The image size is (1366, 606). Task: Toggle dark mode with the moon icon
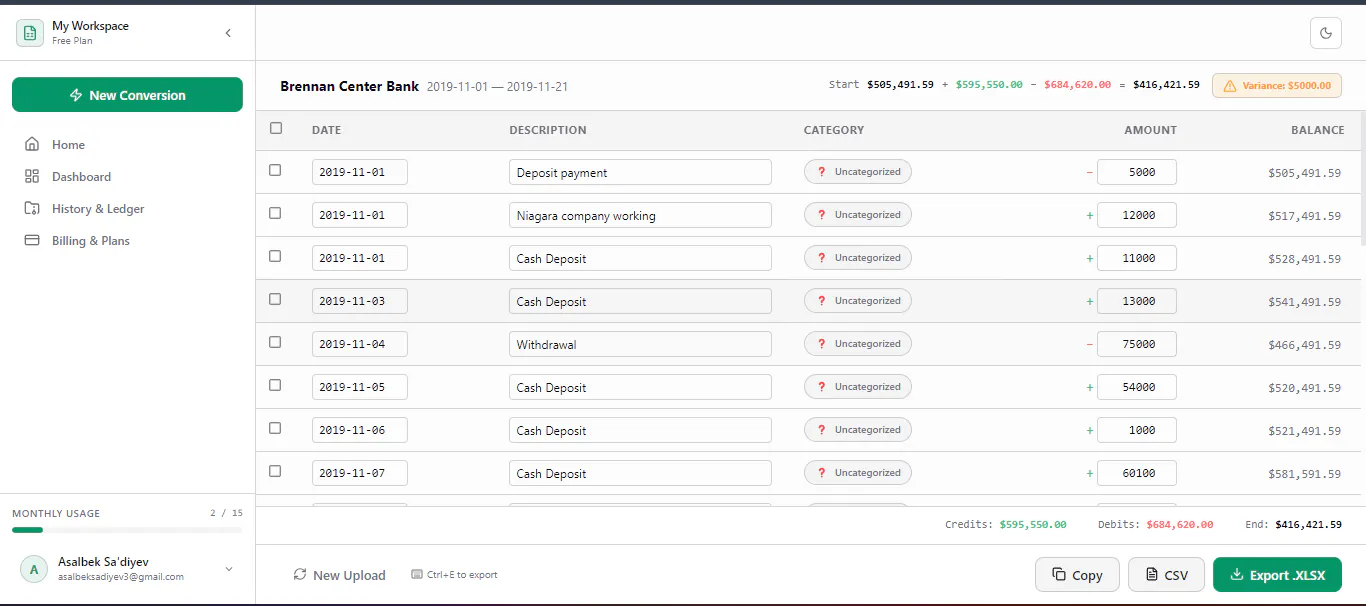click(1326, 33)
